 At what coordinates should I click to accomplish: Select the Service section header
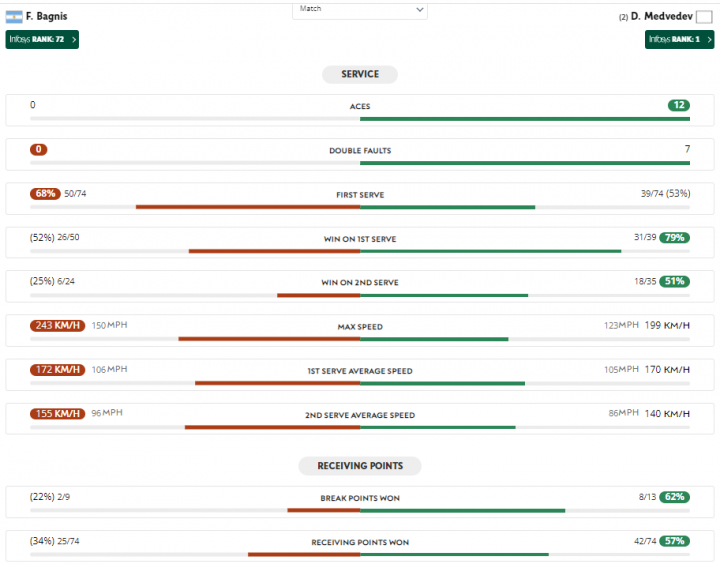[360, 74]
